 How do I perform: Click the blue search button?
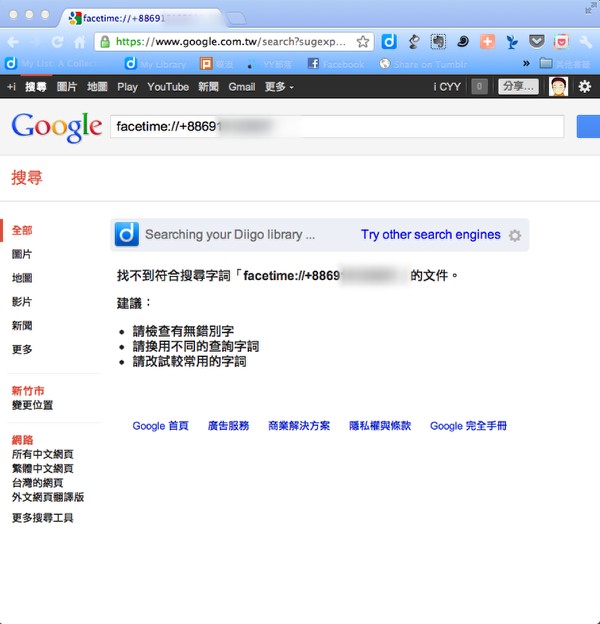click(x=588, y=127)
